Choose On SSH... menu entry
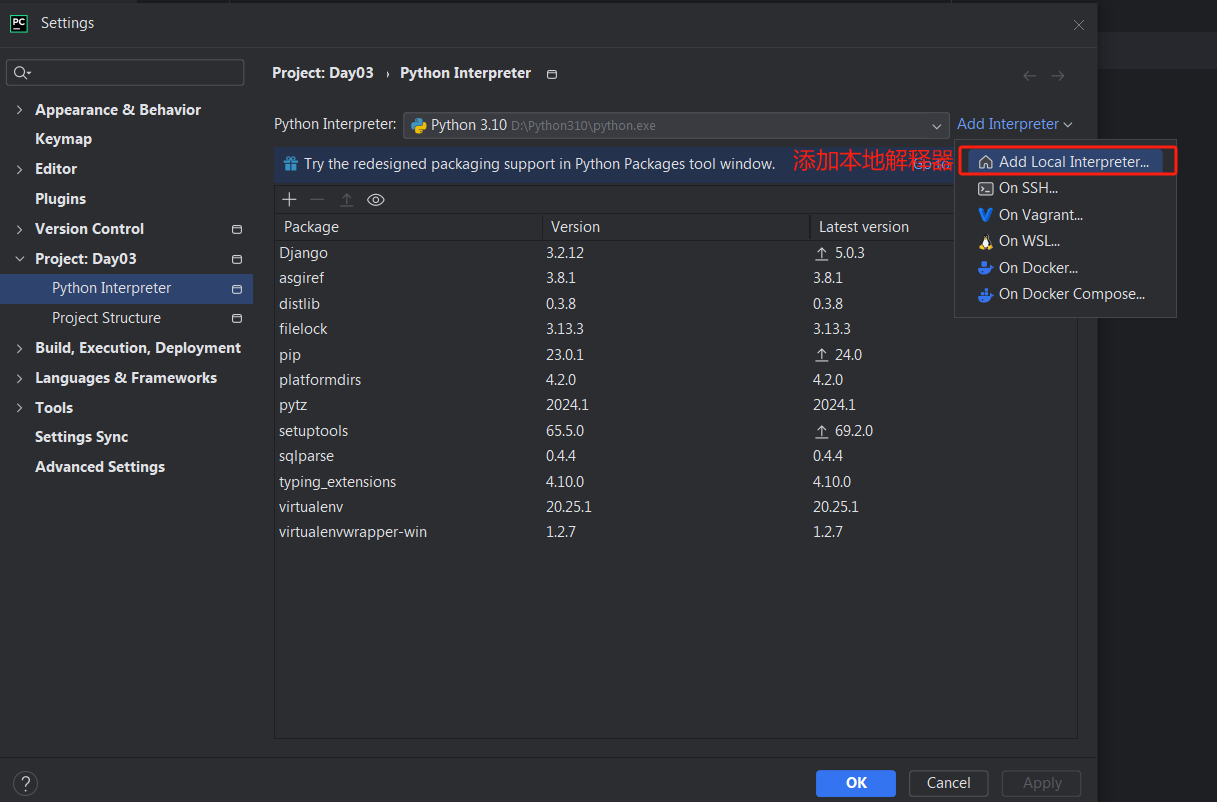Image resolution: width=1217 pixels, height=802 pixels. point(1066,188)
